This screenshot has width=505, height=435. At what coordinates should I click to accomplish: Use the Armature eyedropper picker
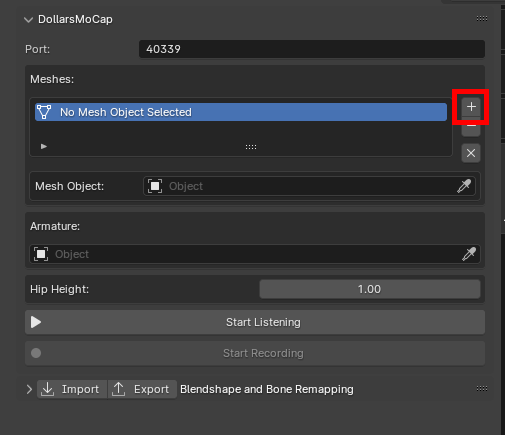coord(469,254)
